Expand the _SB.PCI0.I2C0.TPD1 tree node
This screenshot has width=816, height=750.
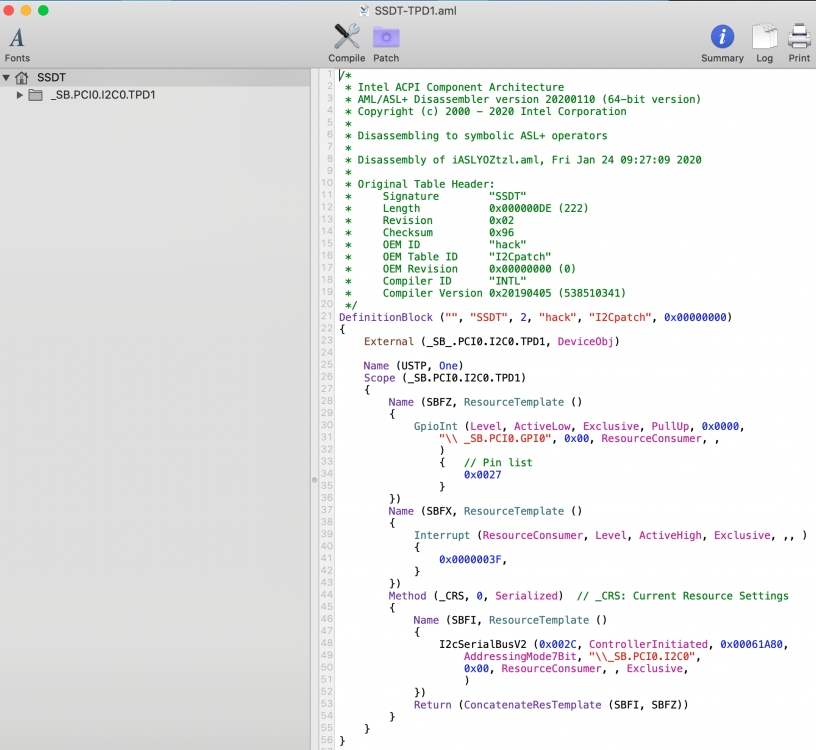(x=19, y=95)
